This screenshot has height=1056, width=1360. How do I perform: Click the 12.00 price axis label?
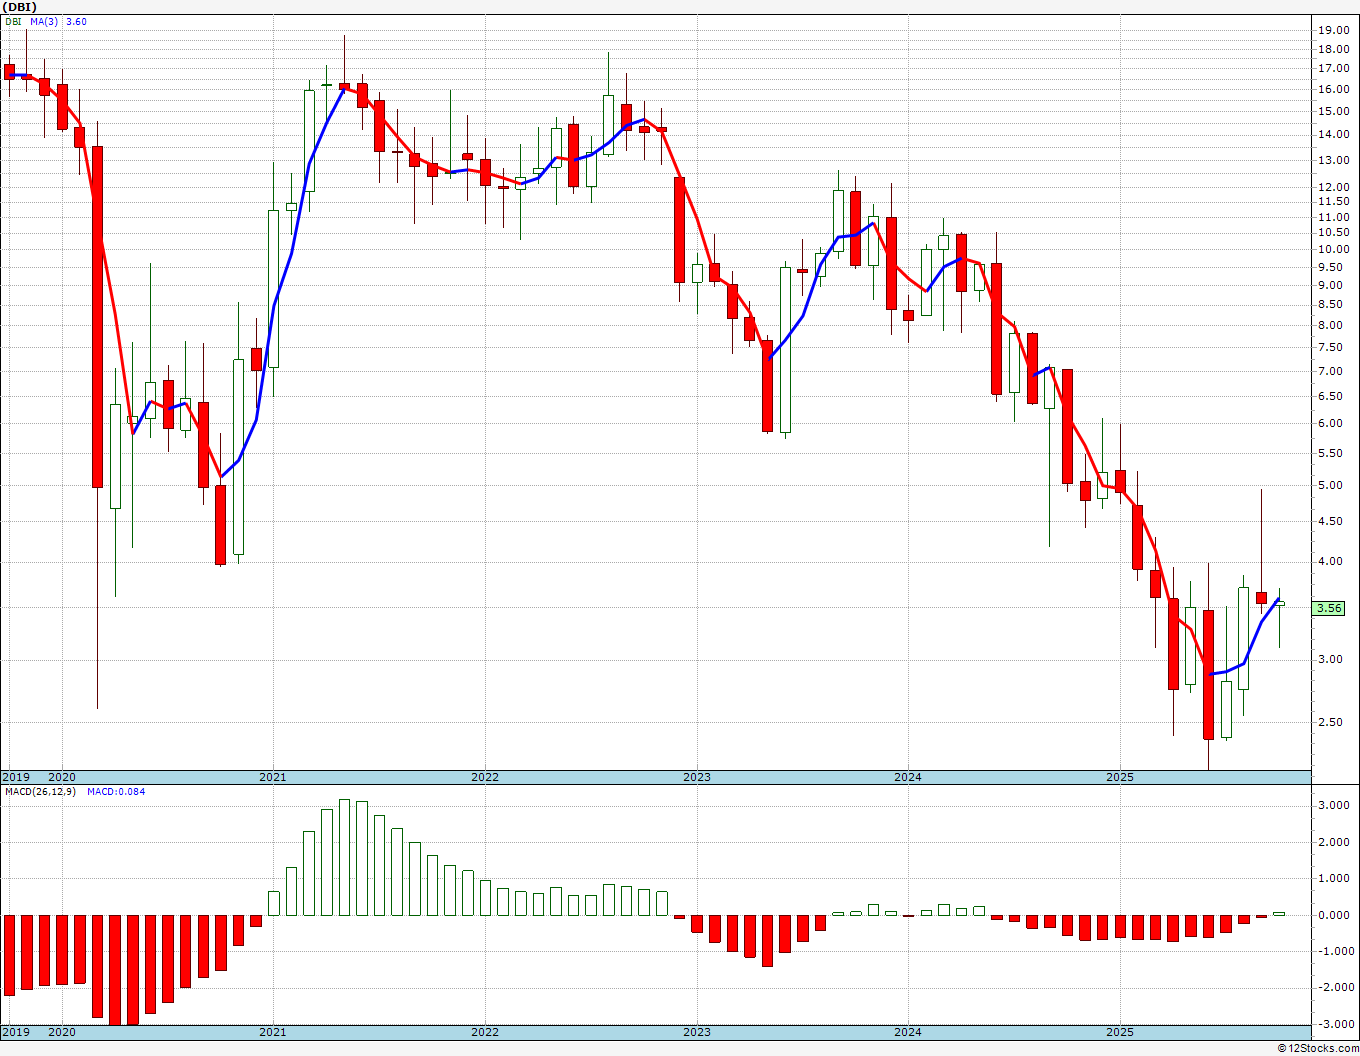click(1333, 187)
